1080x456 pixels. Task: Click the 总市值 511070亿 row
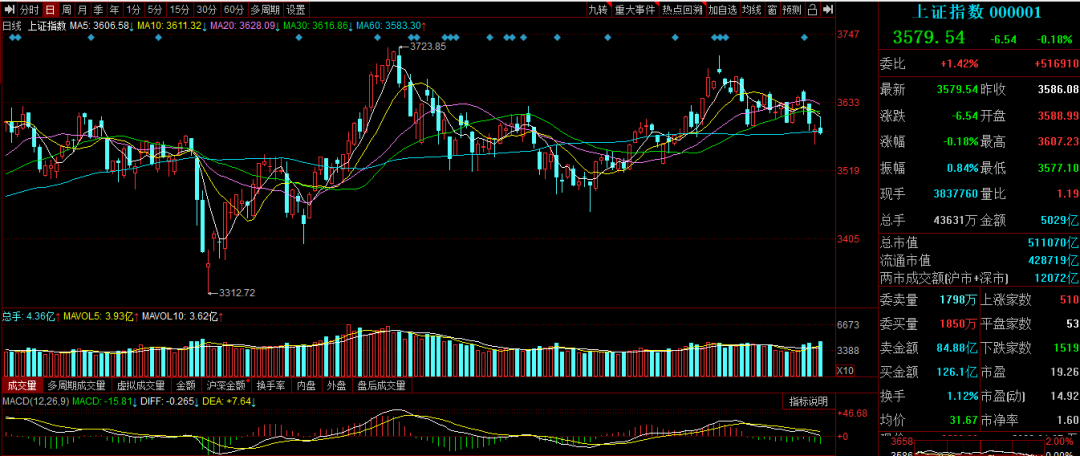[x=979, y=243]
